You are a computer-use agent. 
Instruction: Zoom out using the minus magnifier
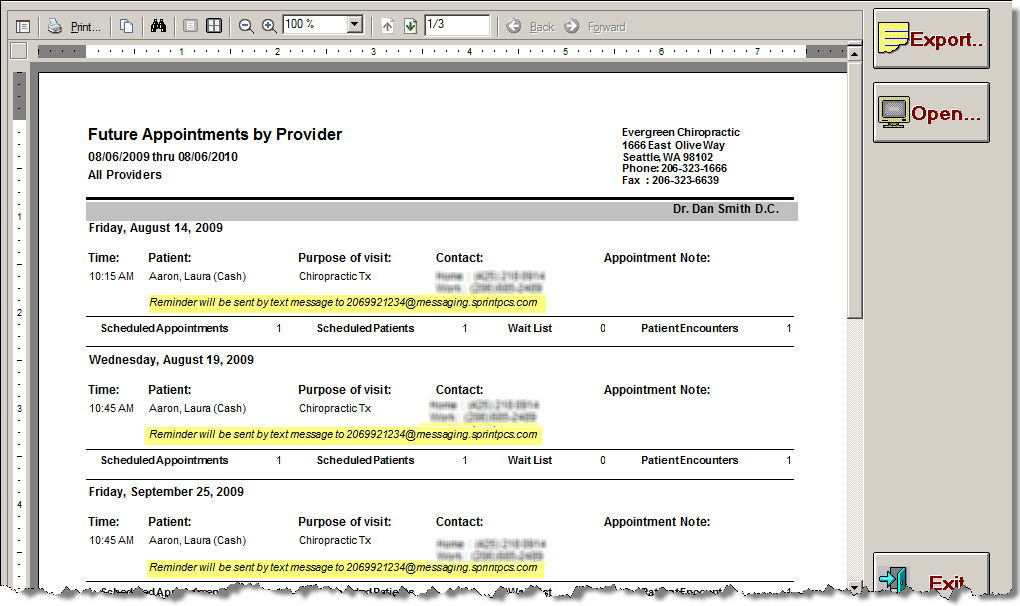[246, 26]
